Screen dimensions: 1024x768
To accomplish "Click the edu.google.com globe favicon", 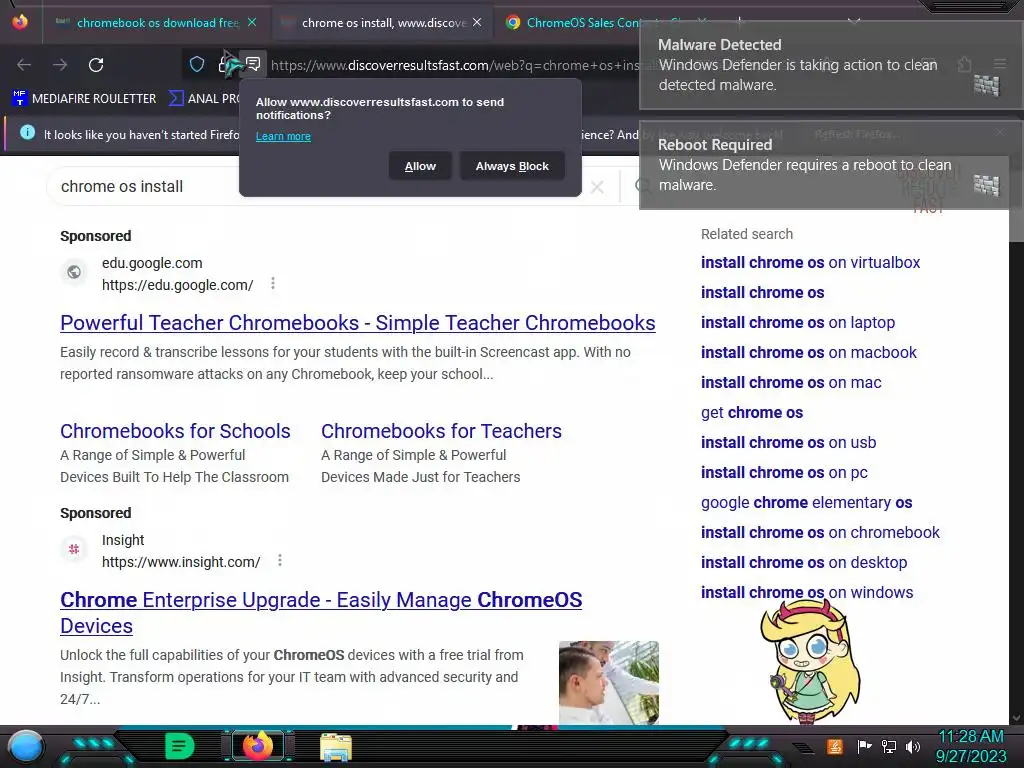I will coord(74,272).
